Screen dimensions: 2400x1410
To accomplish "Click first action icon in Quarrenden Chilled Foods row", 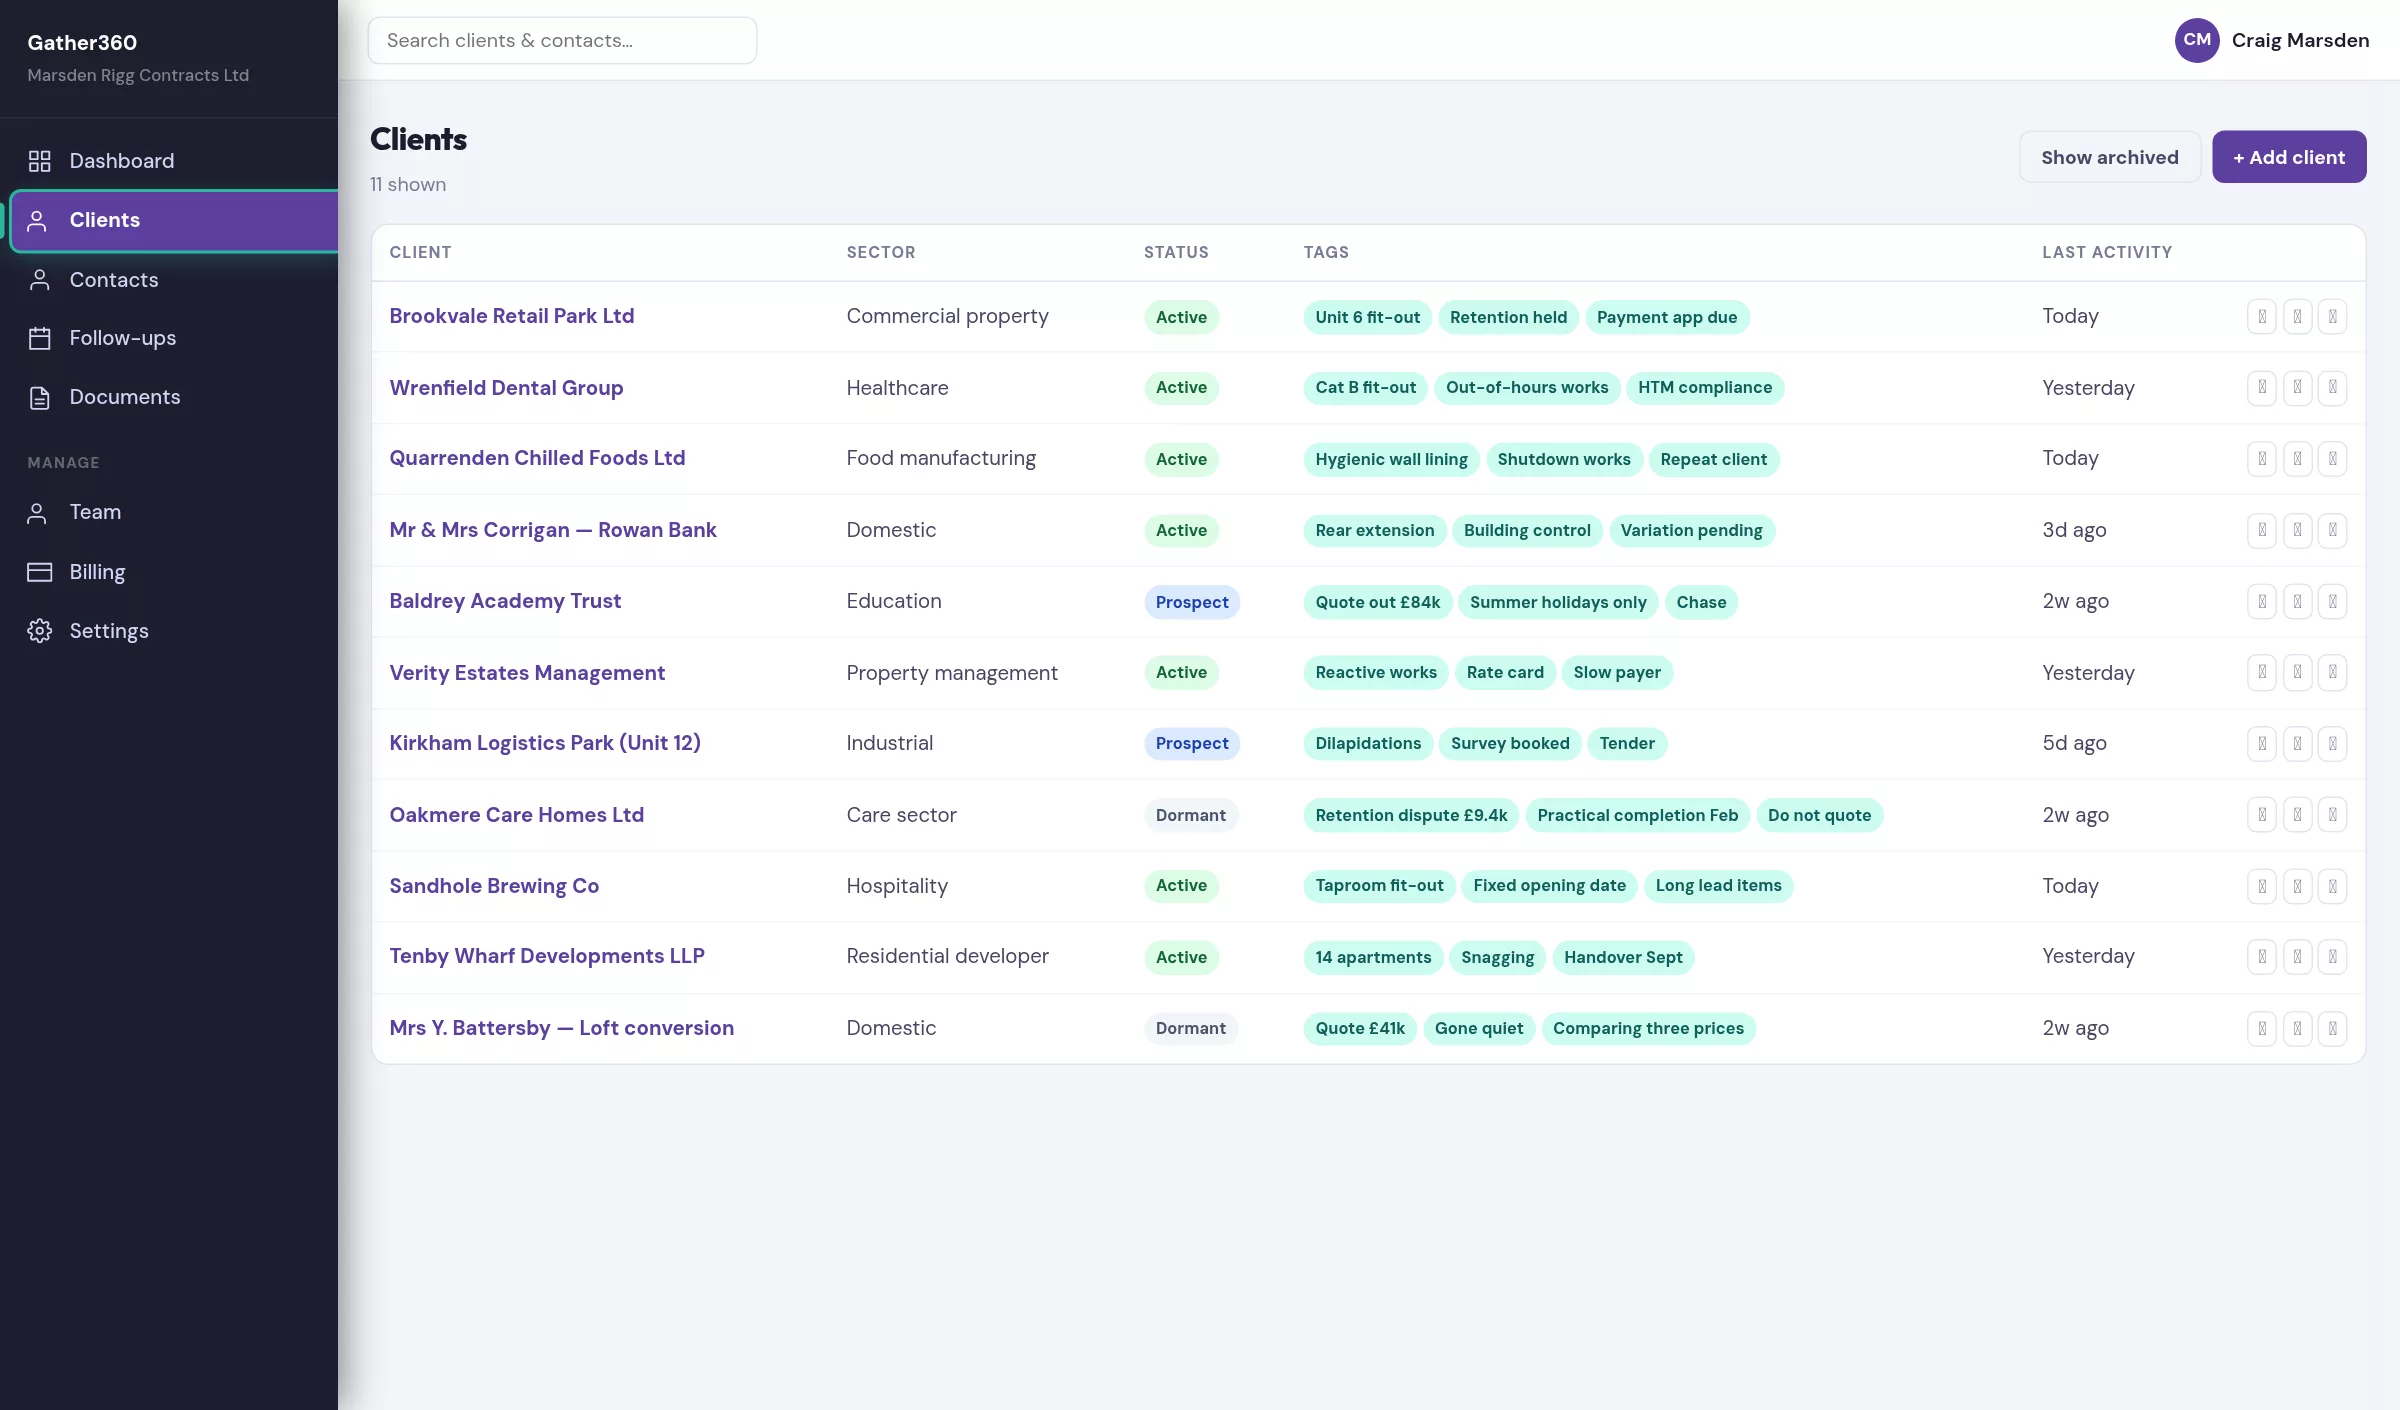I will pos(2262,459).
